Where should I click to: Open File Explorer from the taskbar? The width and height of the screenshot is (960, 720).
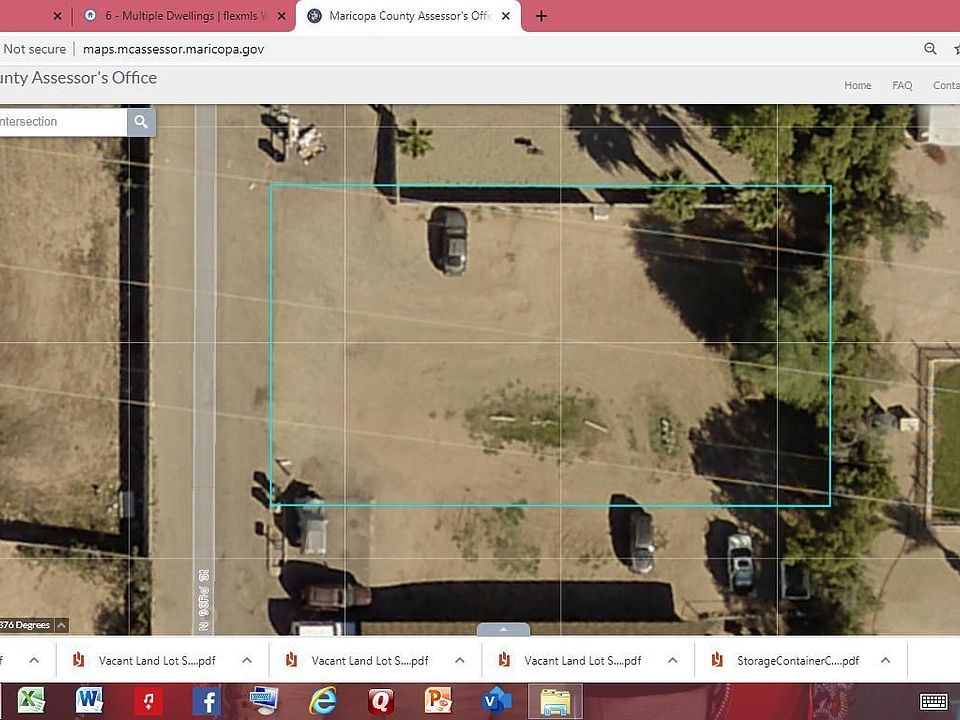tap(555, 702)
